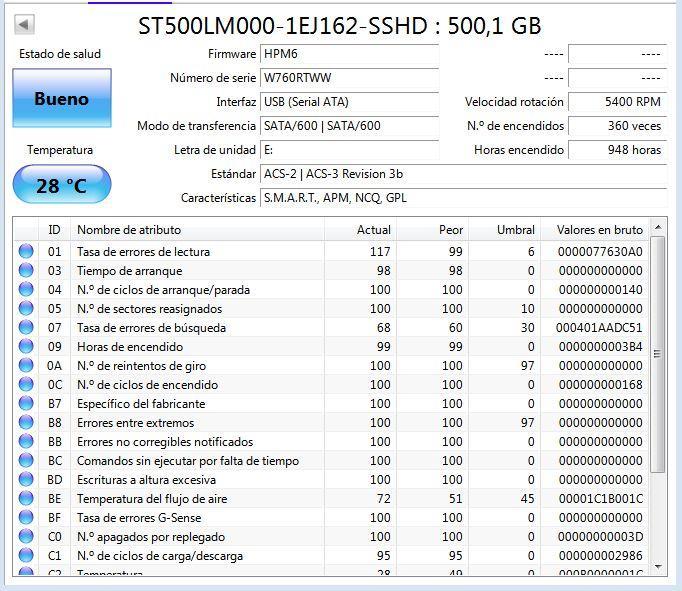Click status orb for attribute 0A
This screenshot has height=591, width=682.
click(x=26, y=365)
